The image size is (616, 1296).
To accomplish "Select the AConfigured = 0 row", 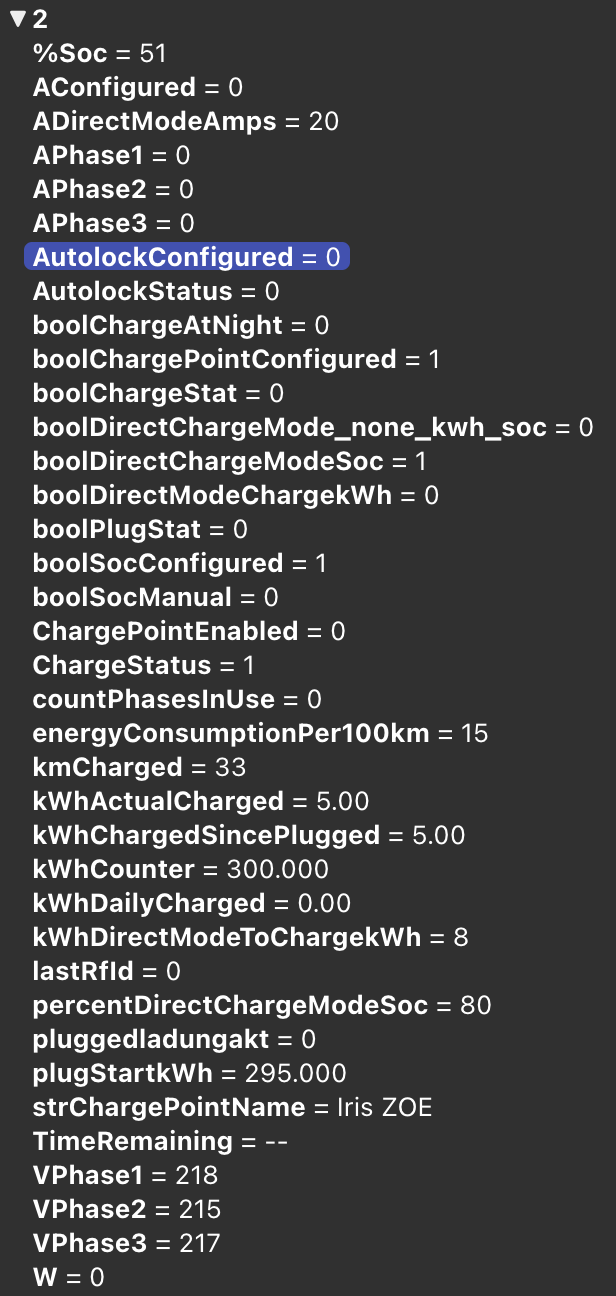I will point(137,88).
